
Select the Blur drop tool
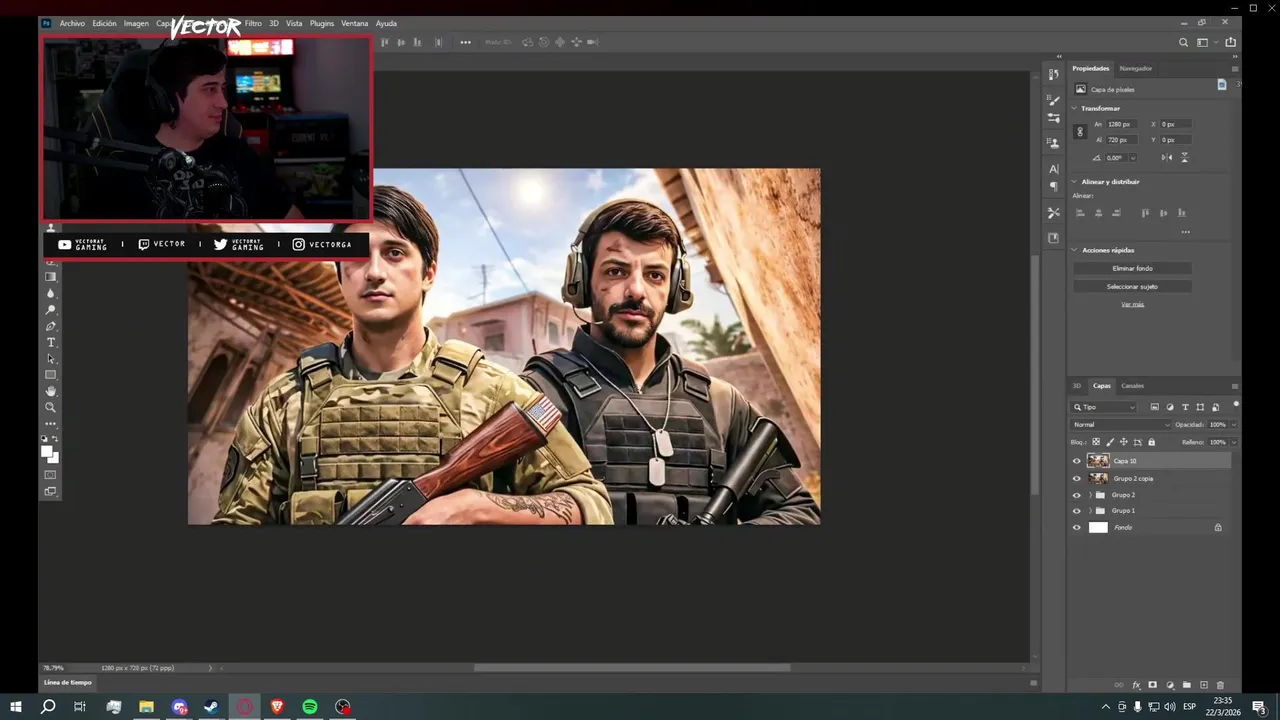(x=50, y=293)
